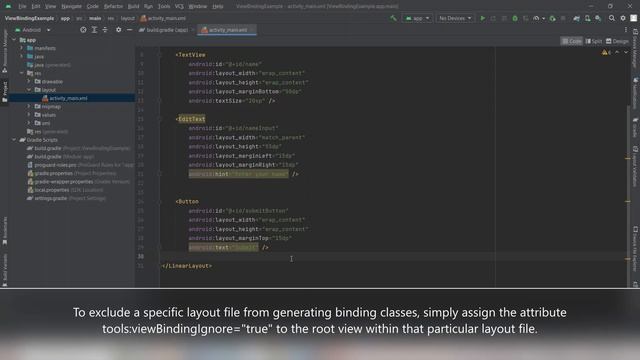
Task: Go to next highlighted error arrow
Action: [626, 53]
